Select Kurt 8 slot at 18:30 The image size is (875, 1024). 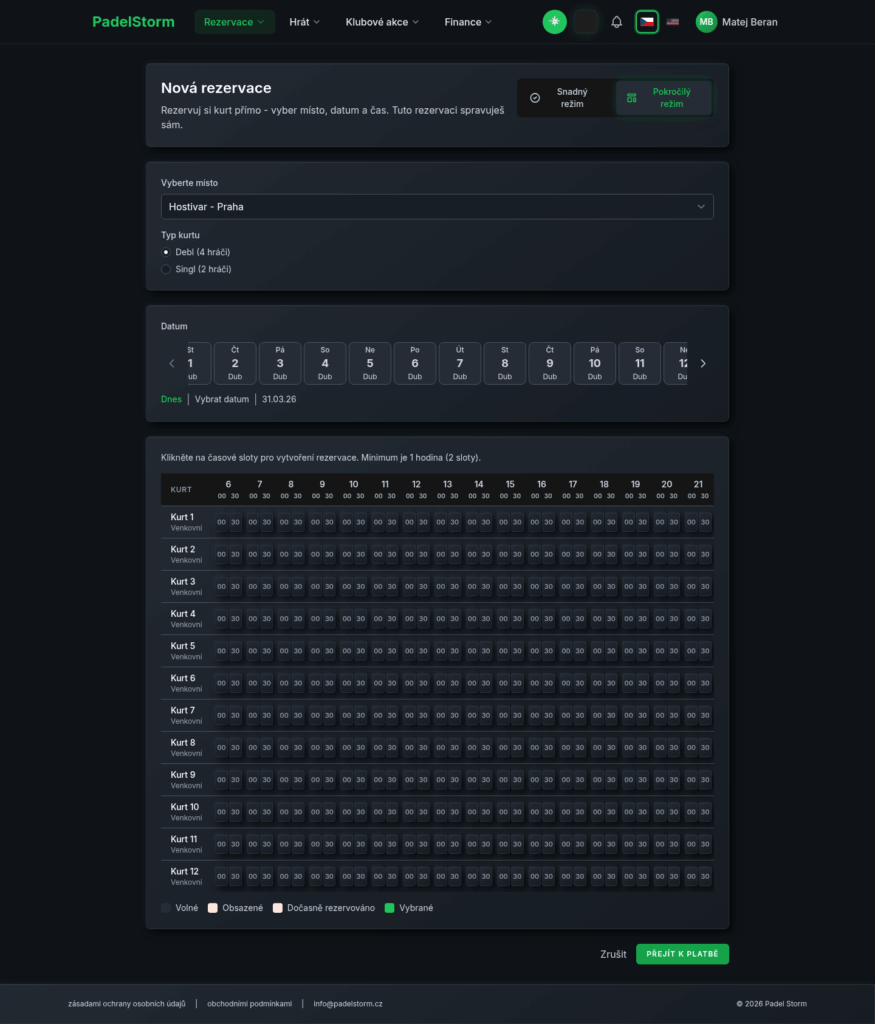tap(611, 748)
